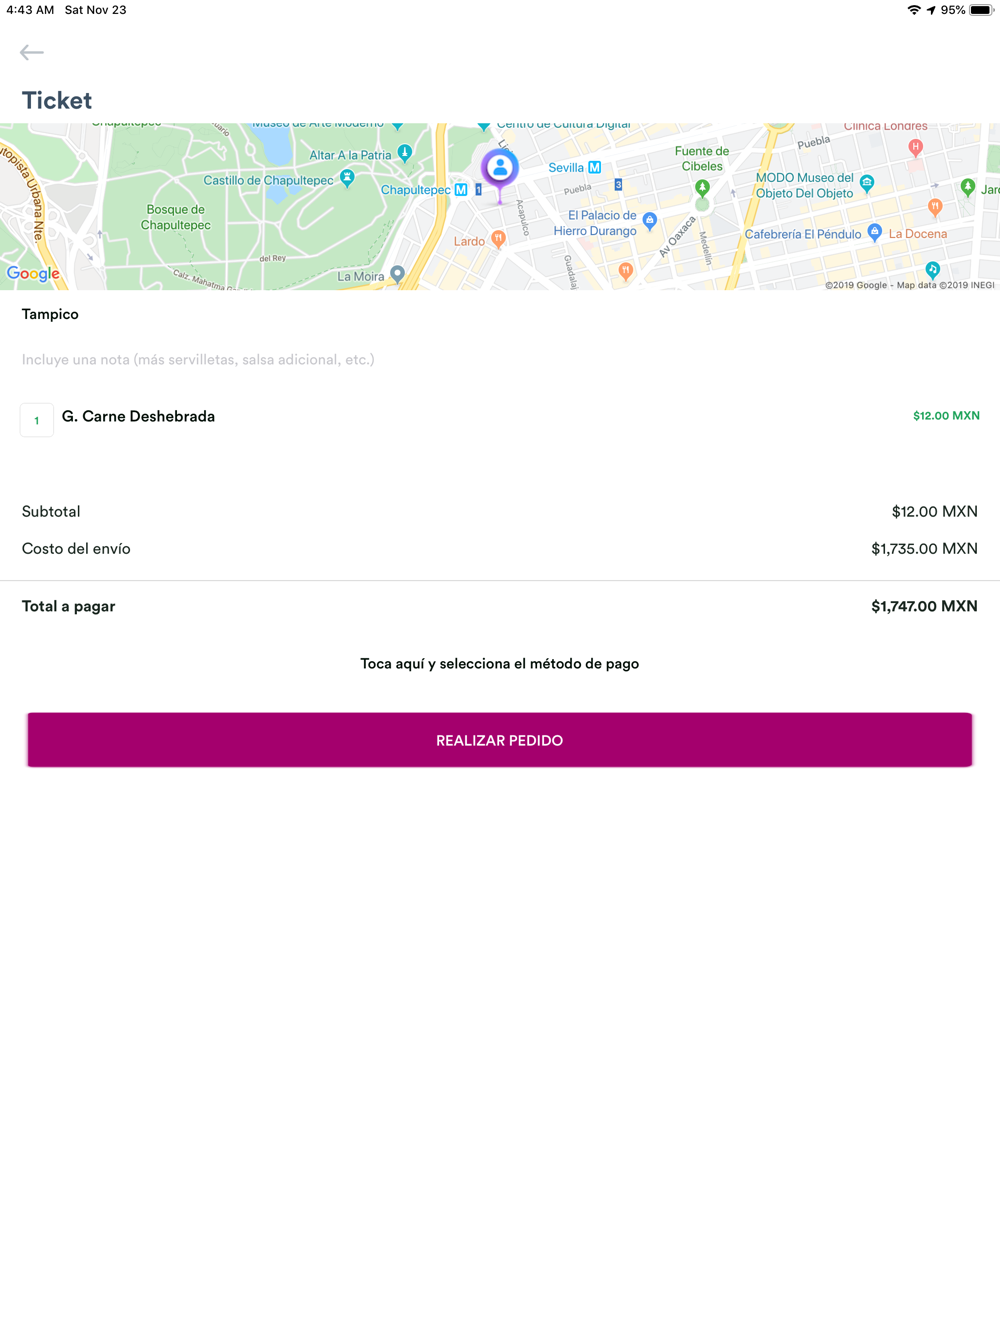1000x1334 pixels.
Task: Select the Lardo restaurant marker
Action: point(498,238)
